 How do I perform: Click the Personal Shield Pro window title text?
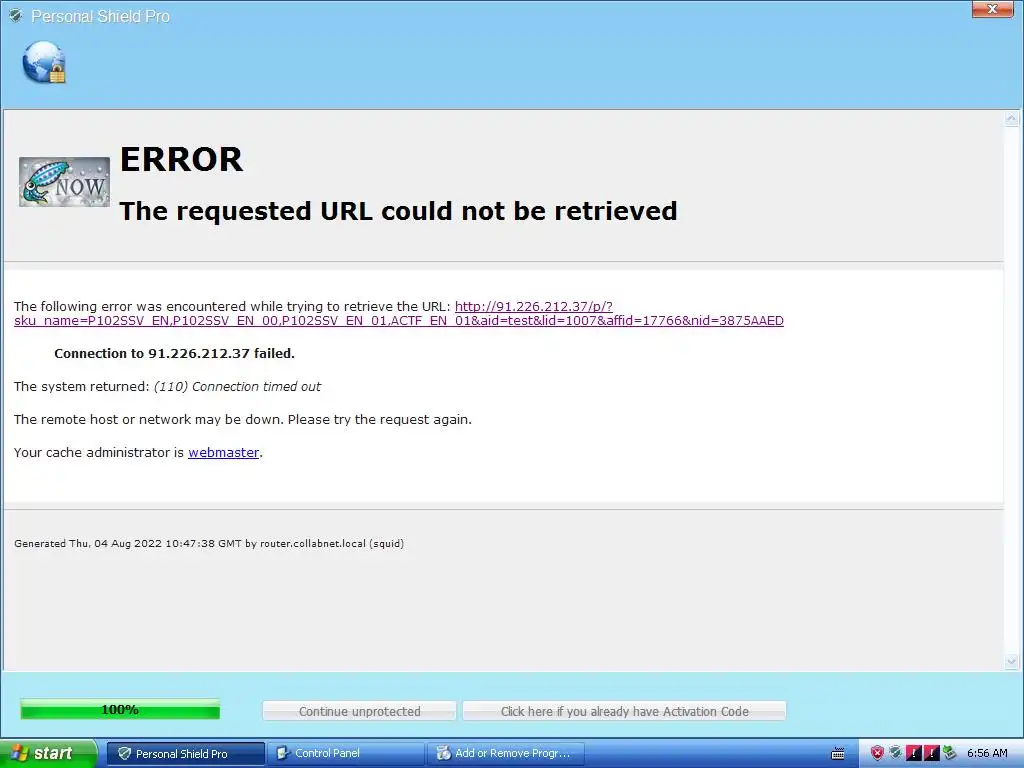pyautogui.click(x=101, y=16)
